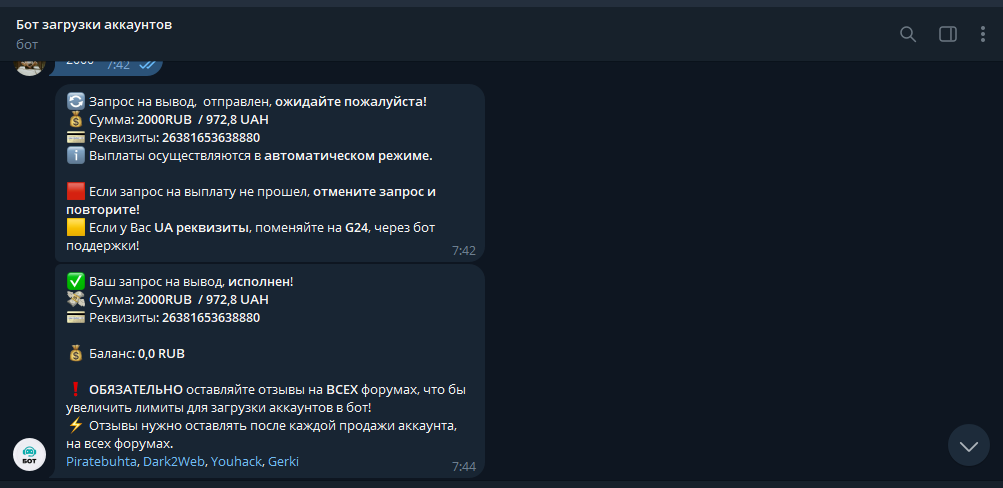Click the 7:44 timestamp of the last message
The width and height of the screenshot is (1003, 488).
point(463,466)
